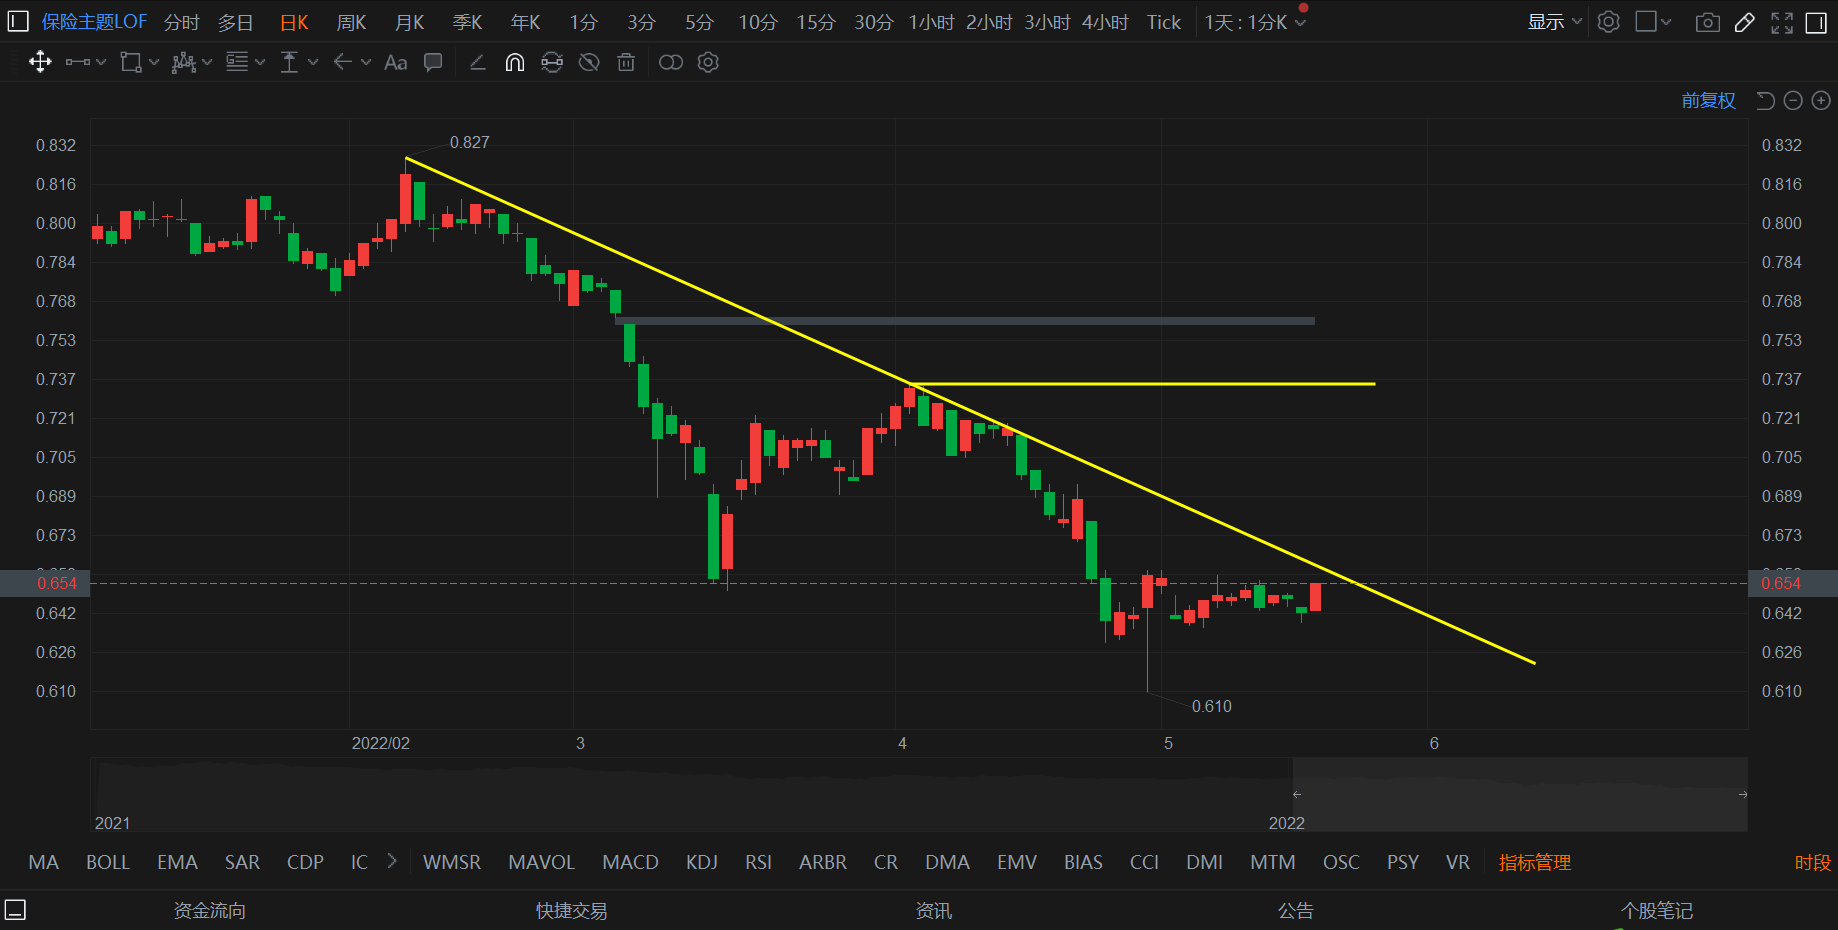Screen dimensions: 1838x930
Task: Select the regression channel drawing tool
Action: pyautogui.click(x=183, y=62)
